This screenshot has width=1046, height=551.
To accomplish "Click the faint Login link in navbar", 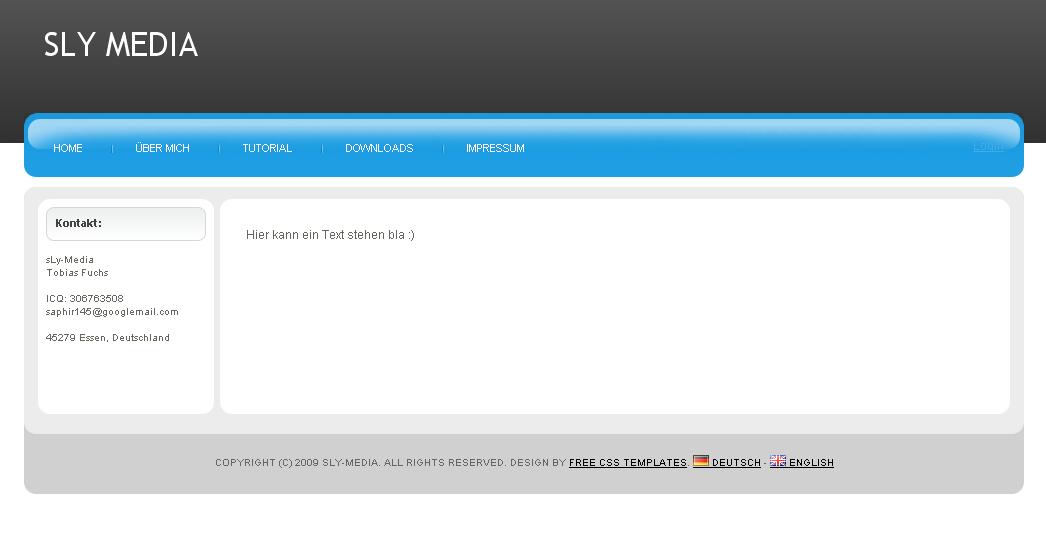I will click(988, 147).
